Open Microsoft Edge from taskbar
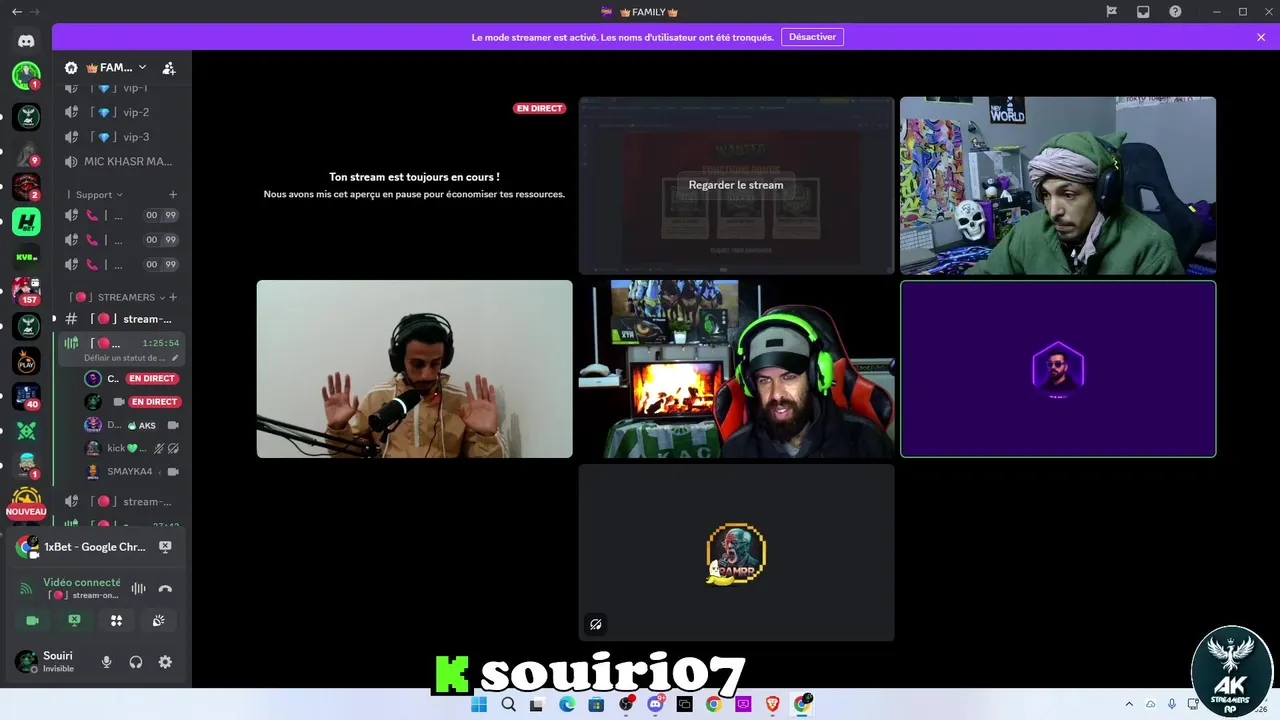 [567, 704]
